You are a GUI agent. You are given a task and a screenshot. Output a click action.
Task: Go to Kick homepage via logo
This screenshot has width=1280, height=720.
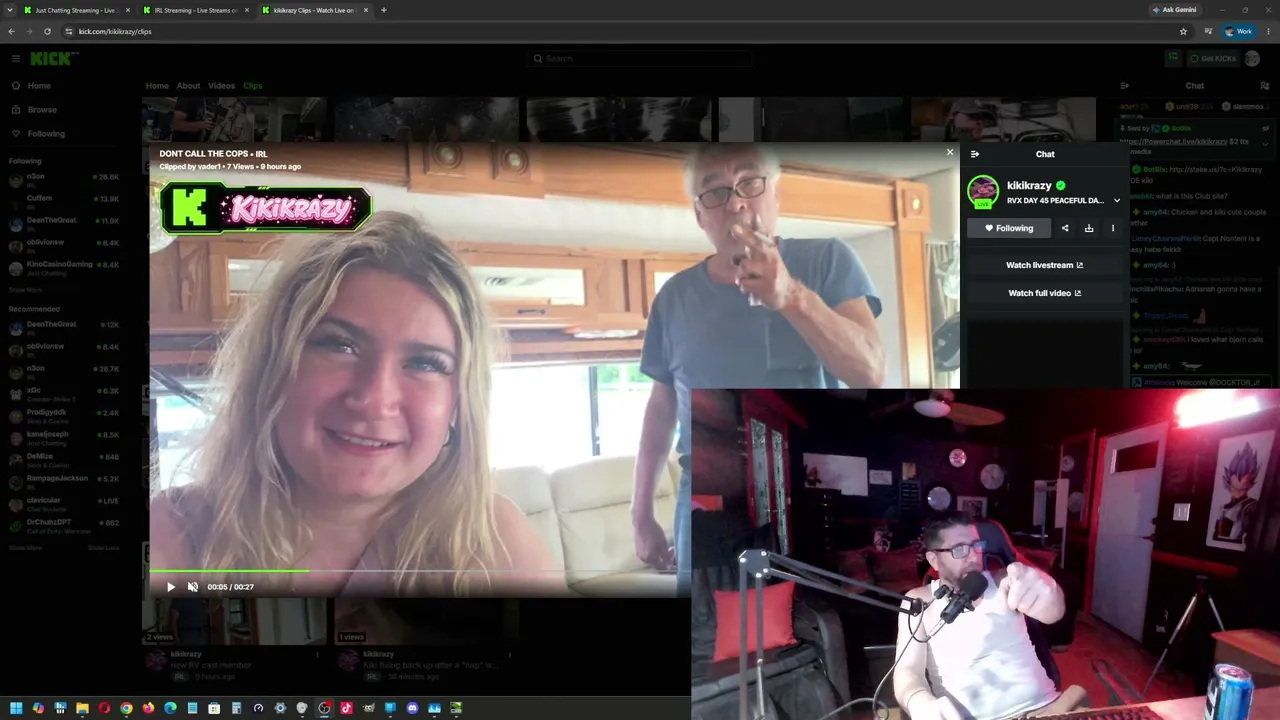(54, 59)
